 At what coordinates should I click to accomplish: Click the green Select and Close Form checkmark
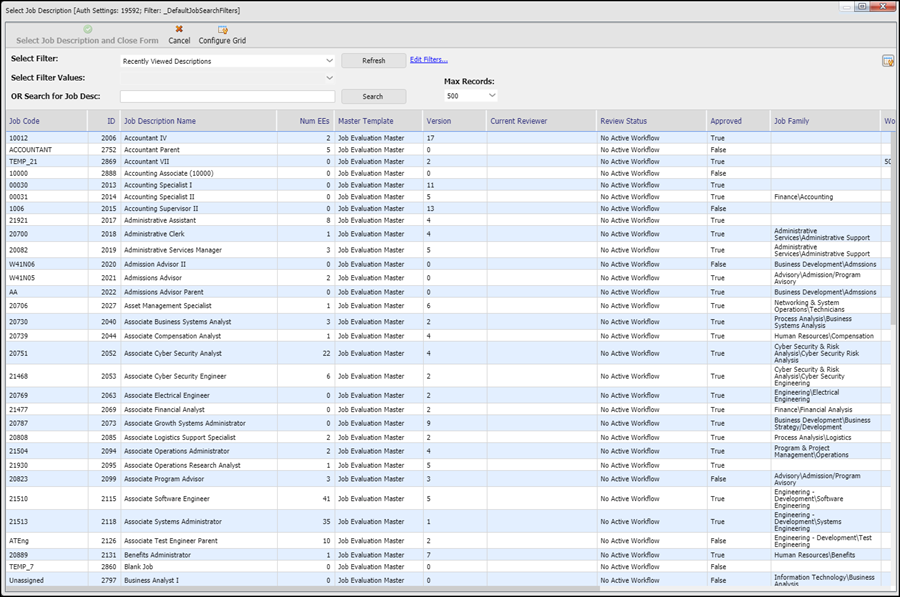pos(88,30)
